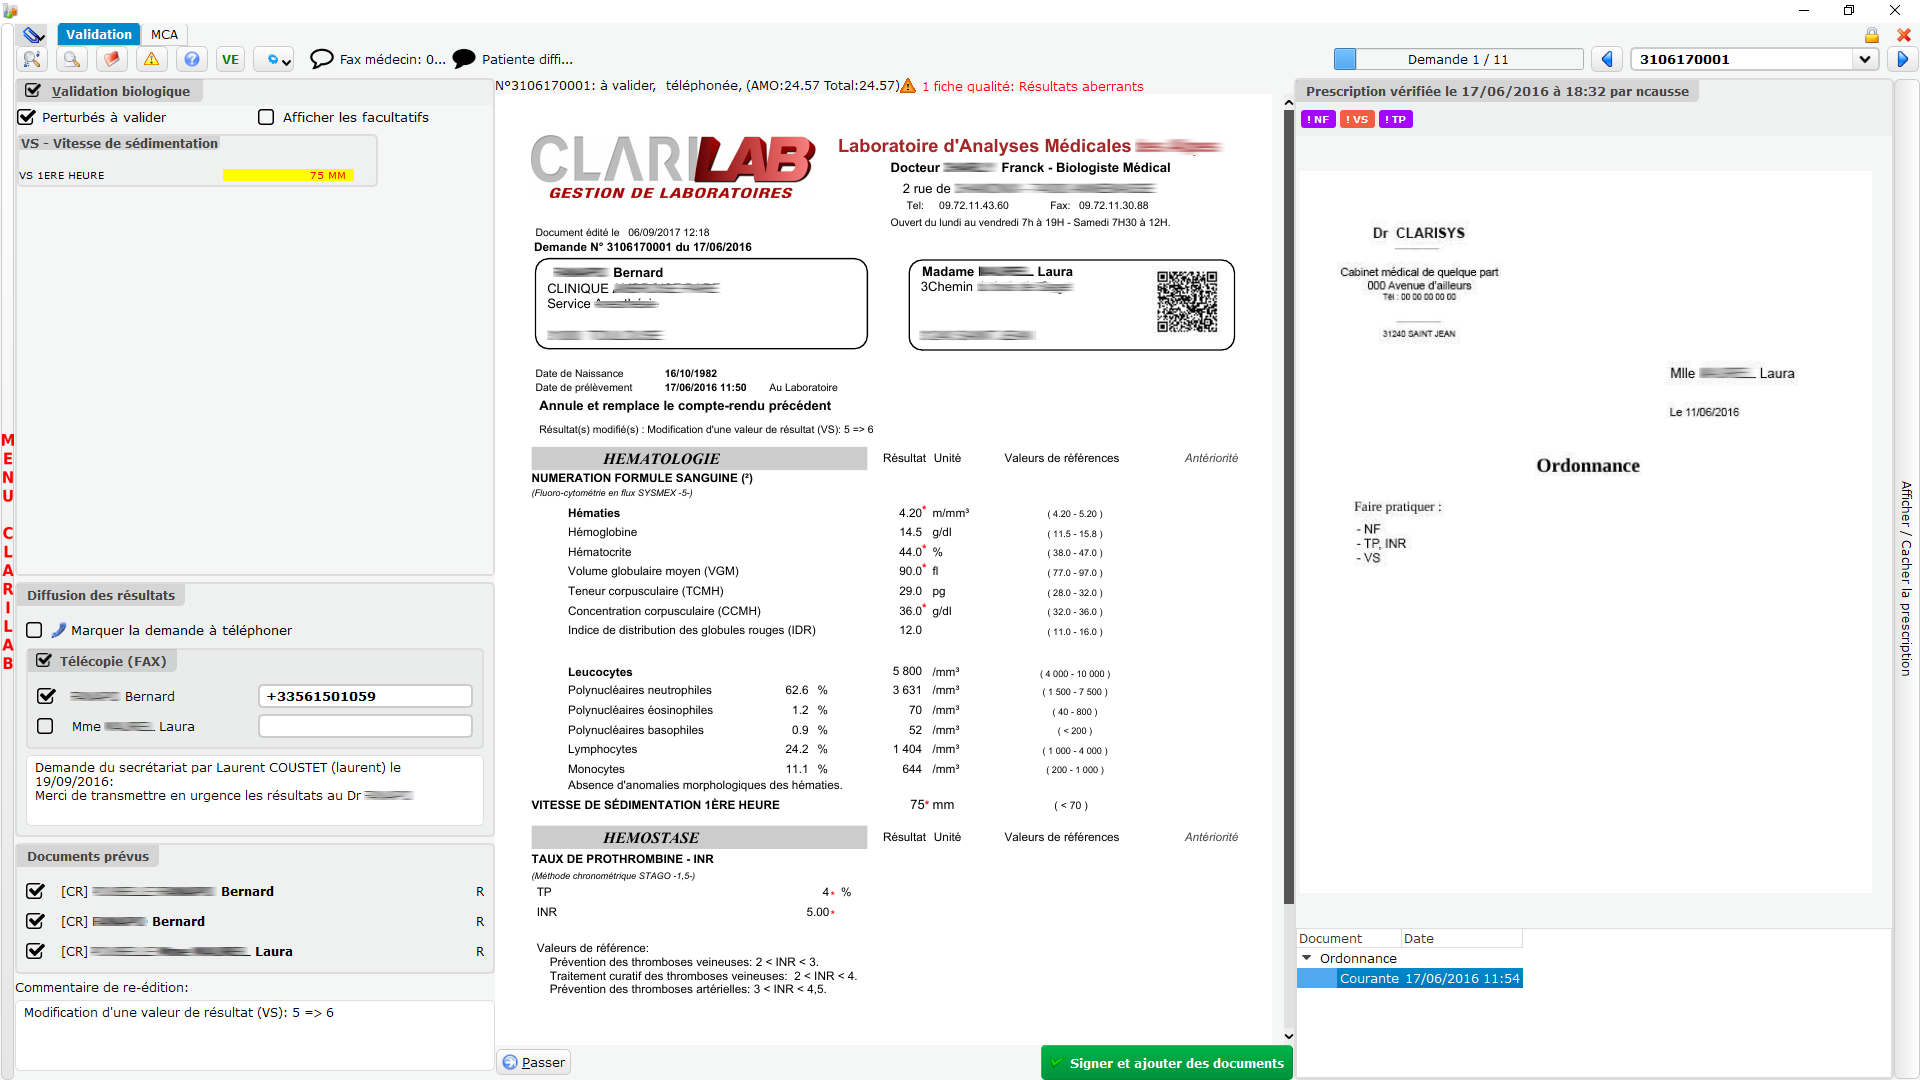Open the blue gear dropdown button
Screen dimensions: 1920x1080
tap(273, 59)
